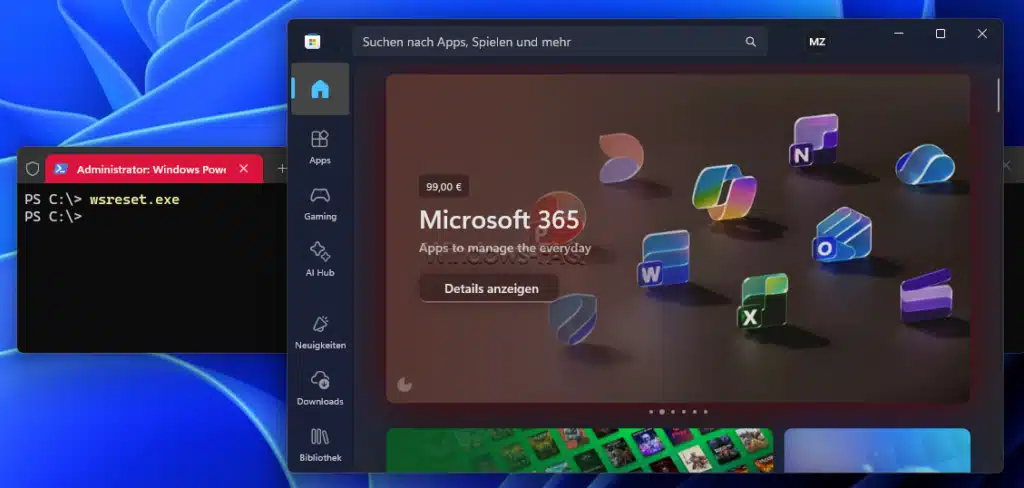Show Neuigkeiten in the Store sidebar

320,333
